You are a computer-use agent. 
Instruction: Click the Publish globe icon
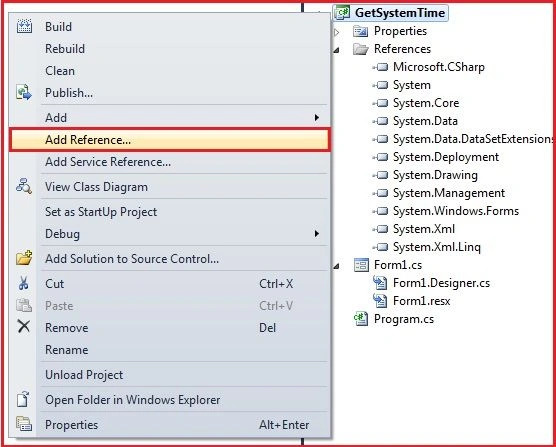tap(24, 93)
